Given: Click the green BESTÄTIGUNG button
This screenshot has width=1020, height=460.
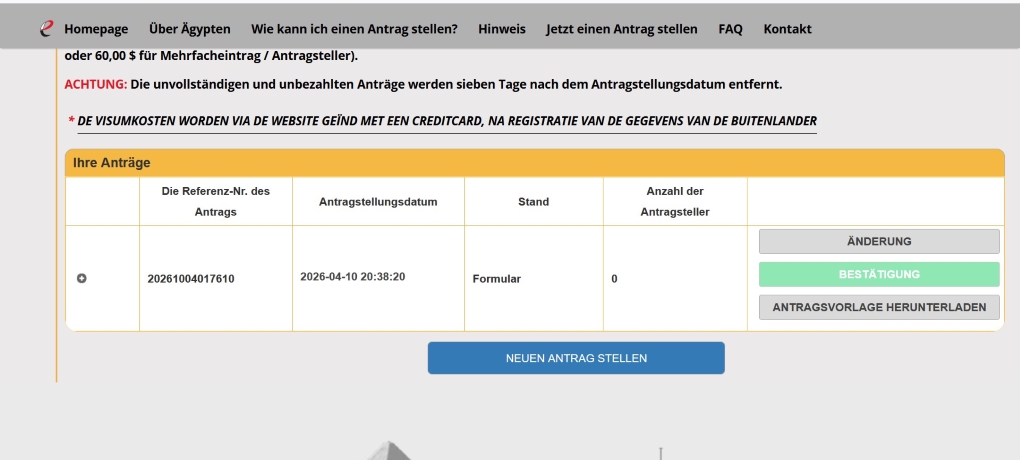Looking at the screenshot, I should (878, 274).
